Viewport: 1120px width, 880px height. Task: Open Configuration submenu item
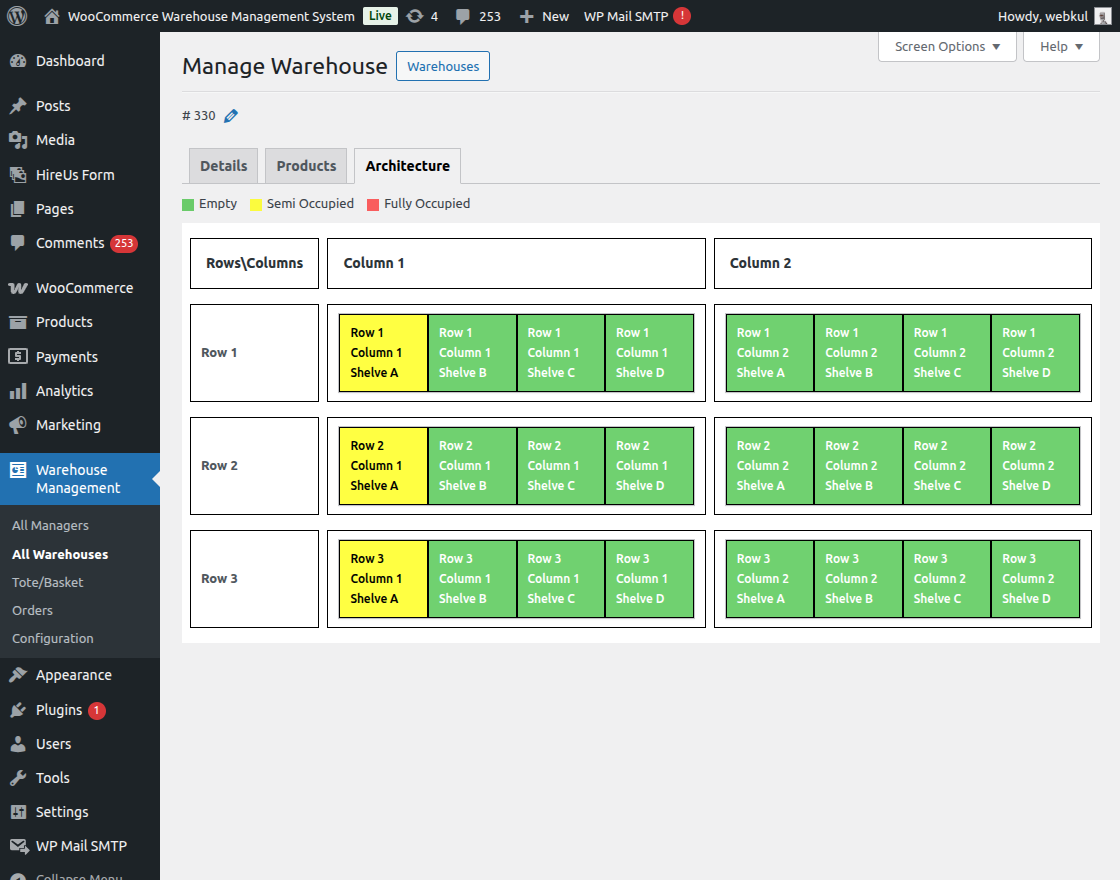(x=52, y=639)
